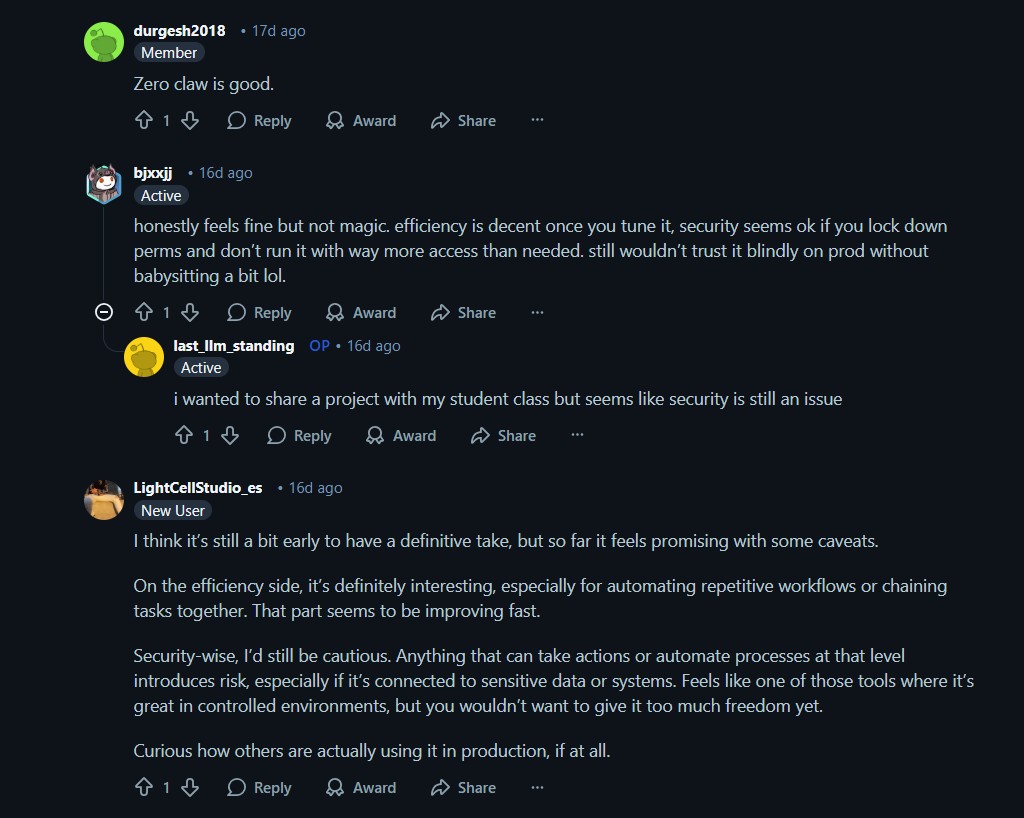1024x818 pixels.
Task: Downvote durgesh2018's comment
Action: tap(190, 121)
